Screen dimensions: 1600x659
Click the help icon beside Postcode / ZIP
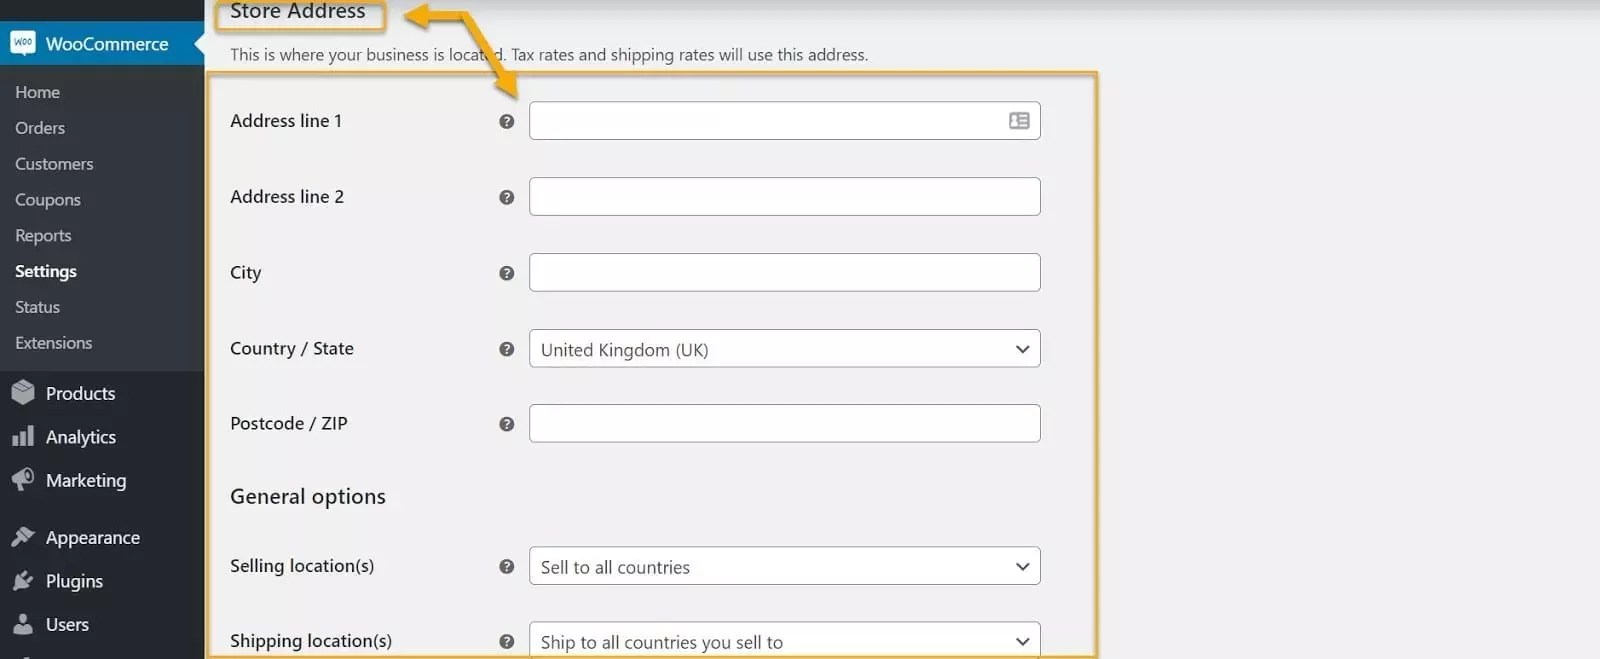(x=507, y=423)
